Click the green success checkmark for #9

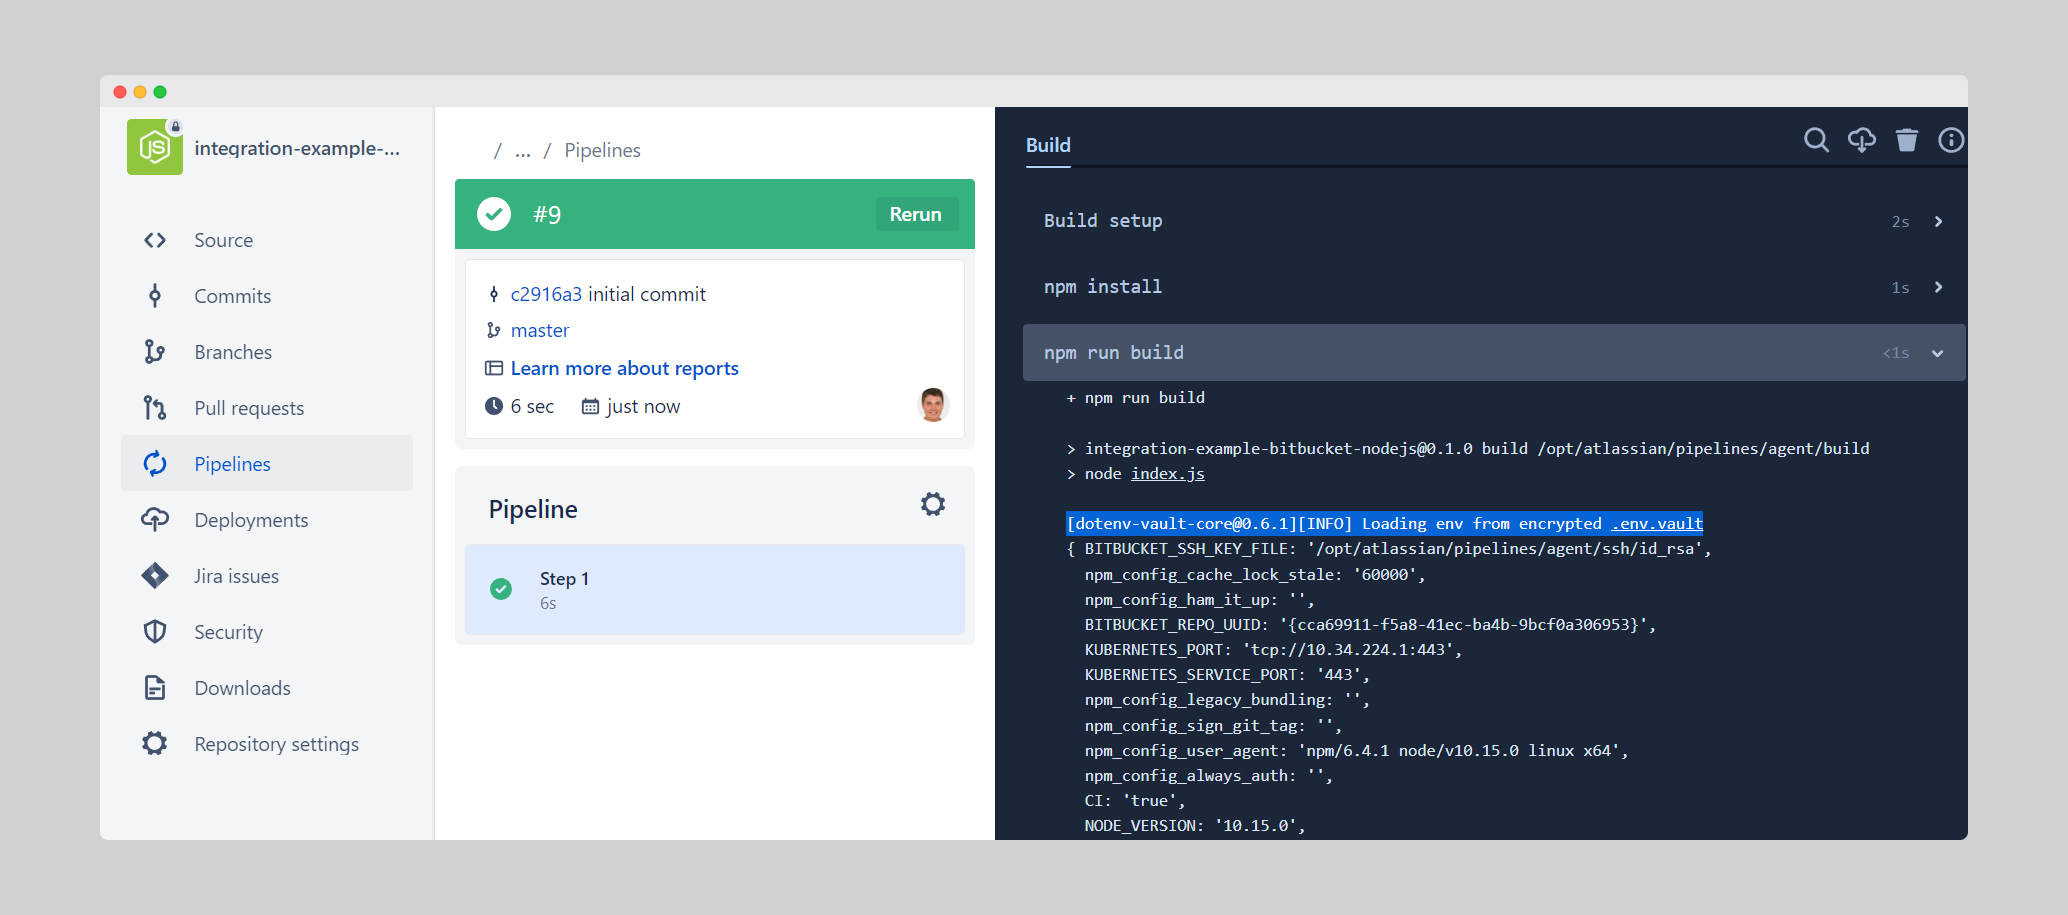coord(494,214)
